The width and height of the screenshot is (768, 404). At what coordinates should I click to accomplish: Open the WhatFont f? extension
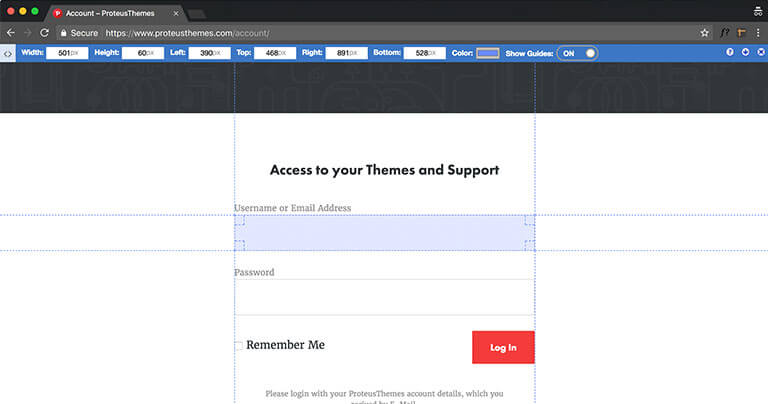(724, 33)
